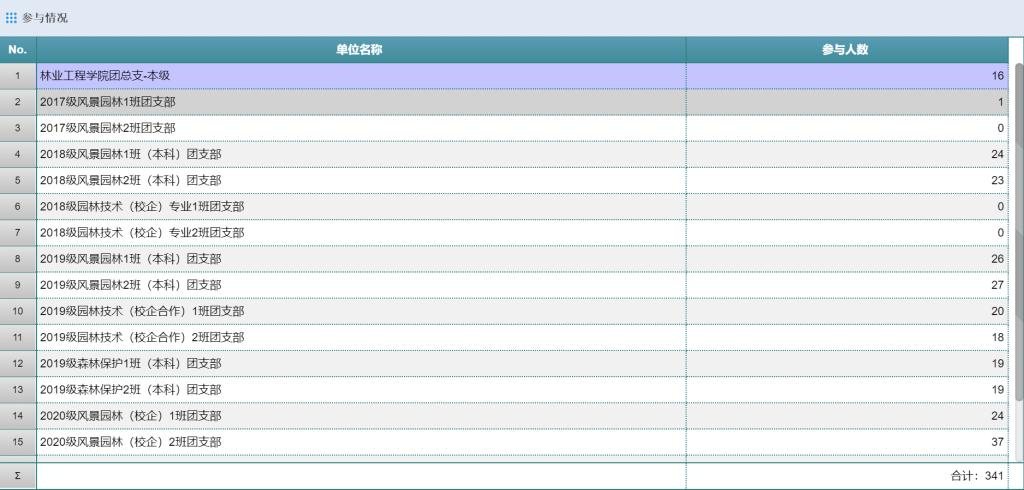Sort by the 单位名称 column header

(360, 50)
